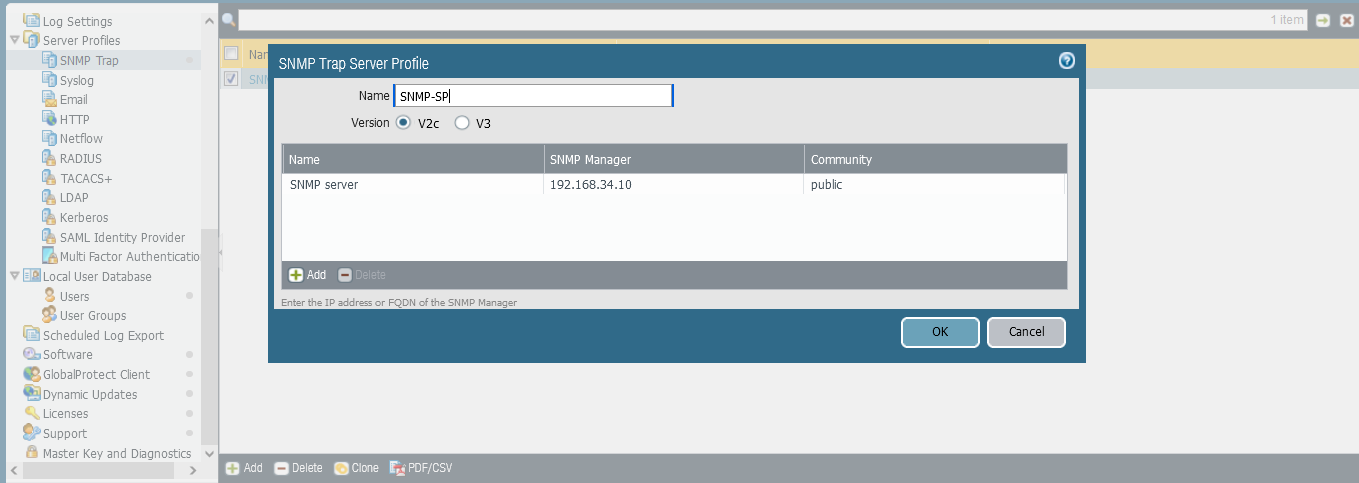Click Delete in the bottom toolbar
The width and height of the screenshot is (1359, 483).
[298, 468]
